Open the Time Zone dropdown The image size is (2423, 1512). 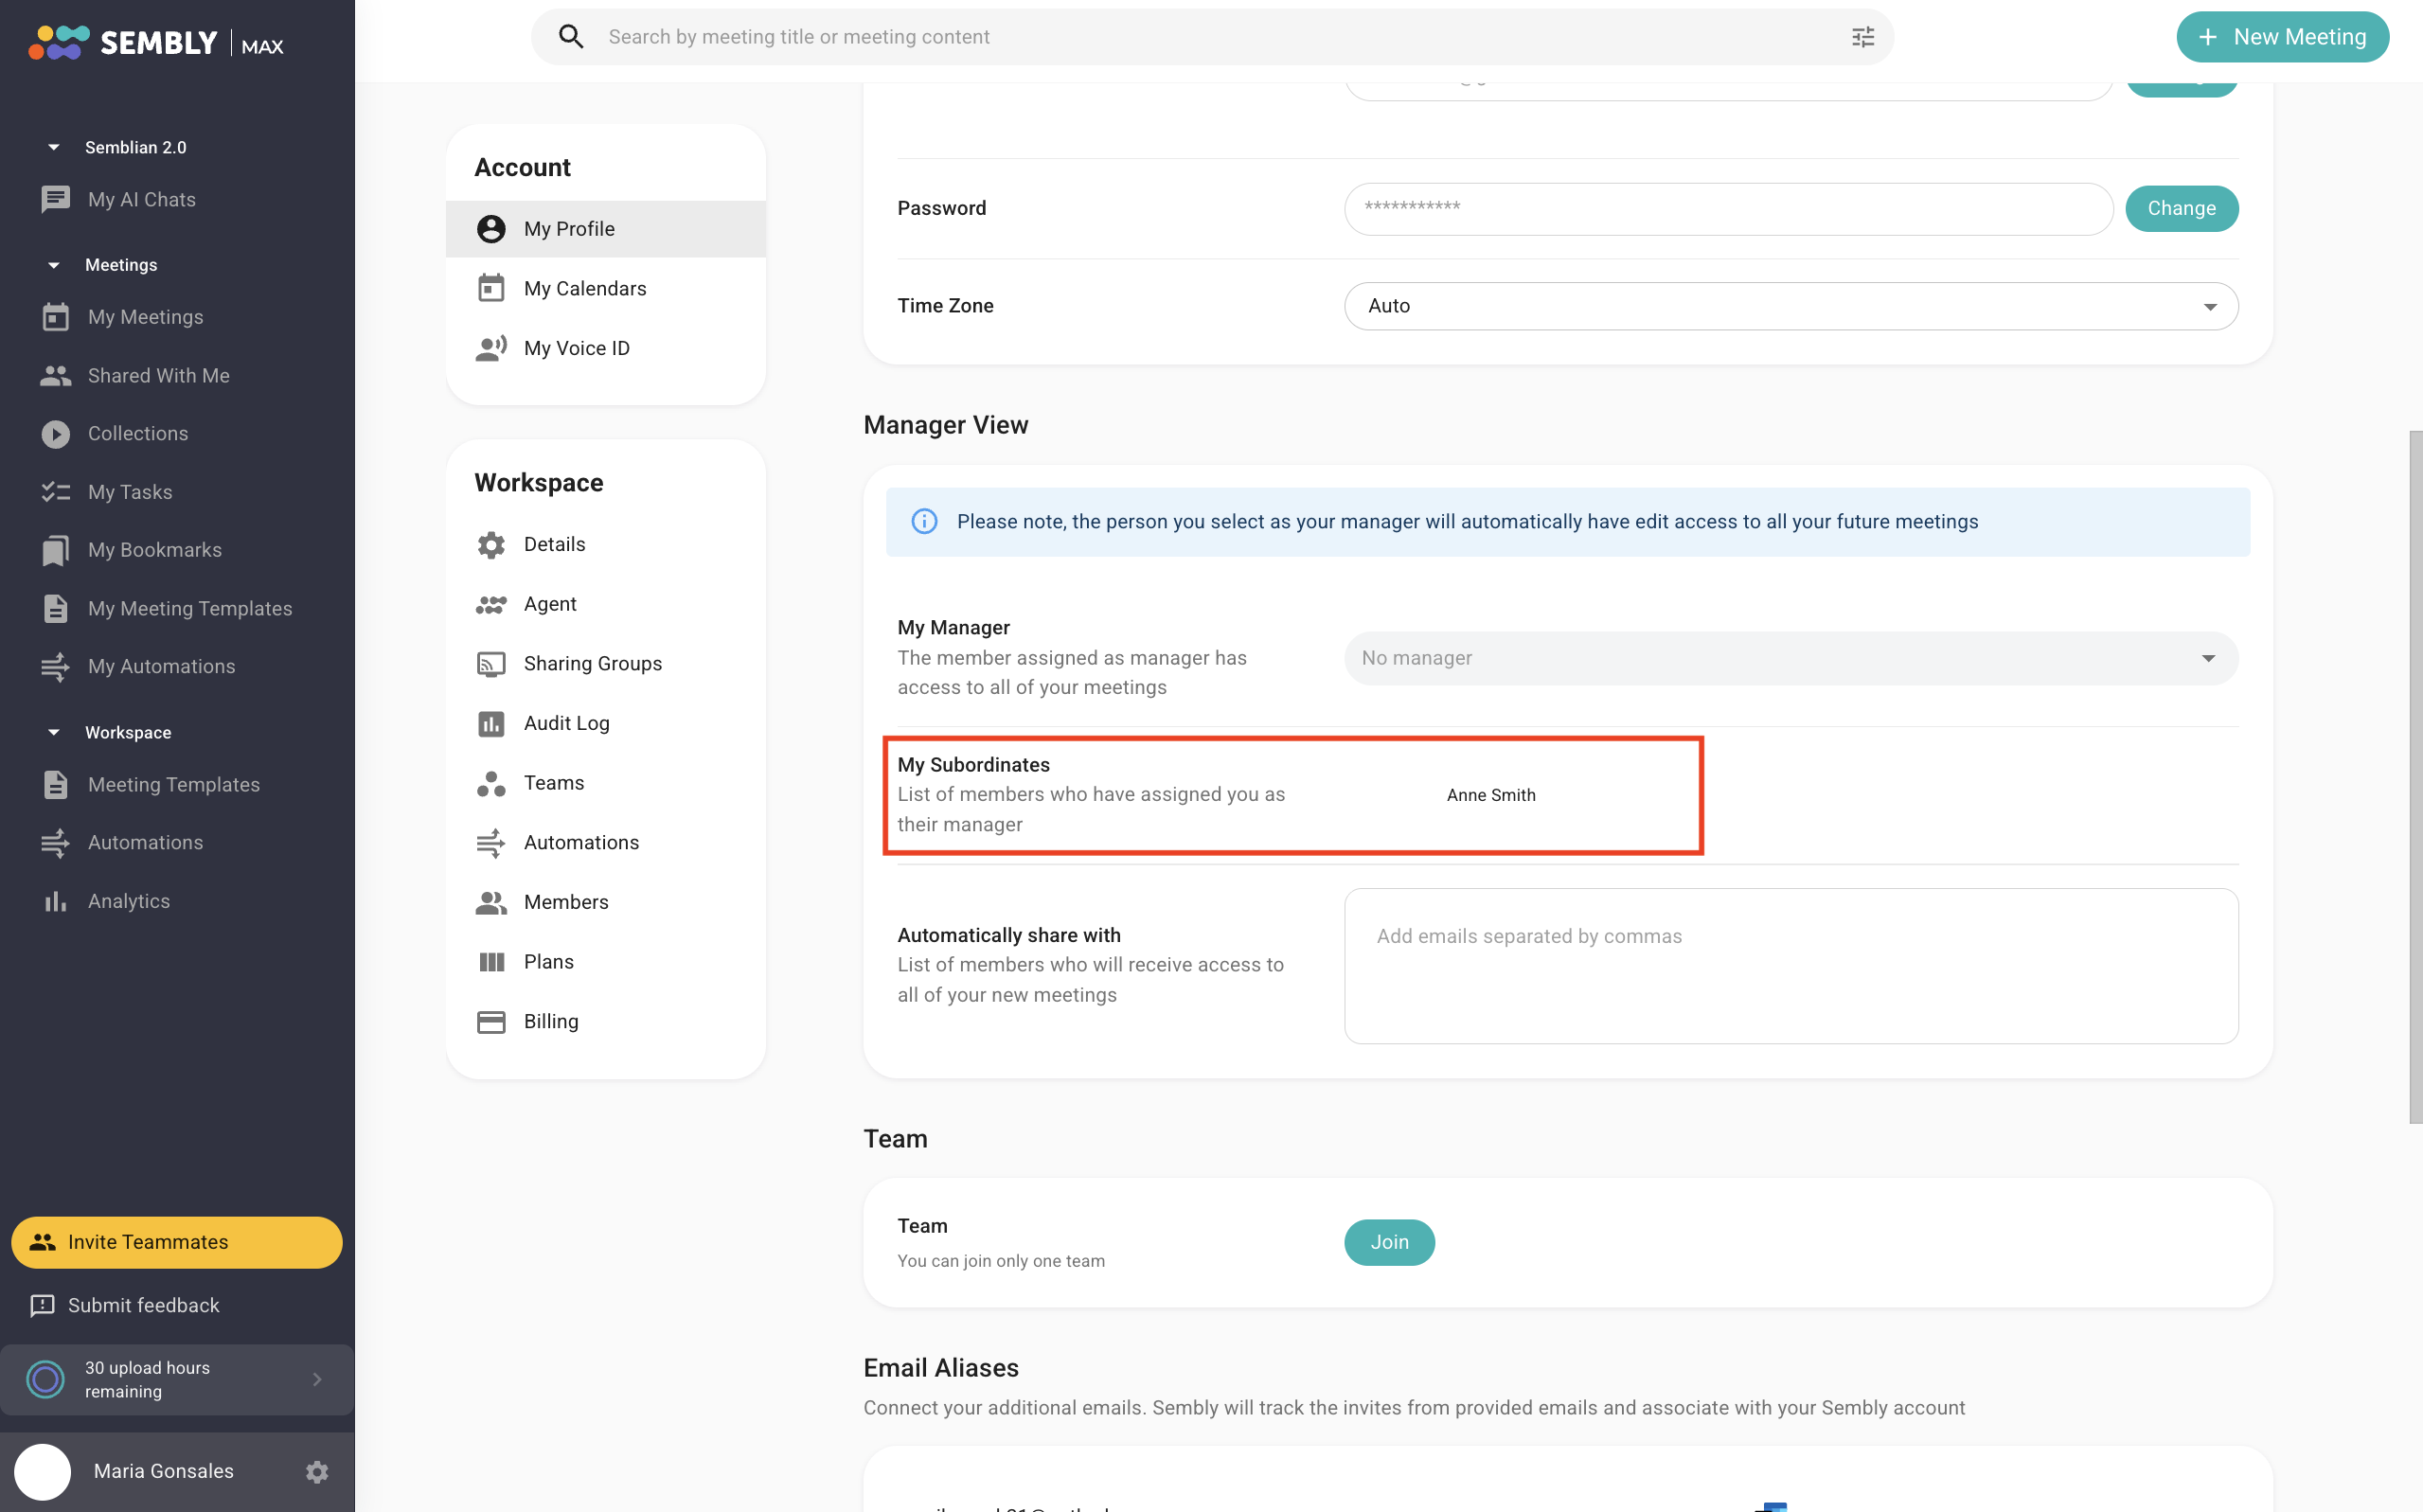[1790, 306]
